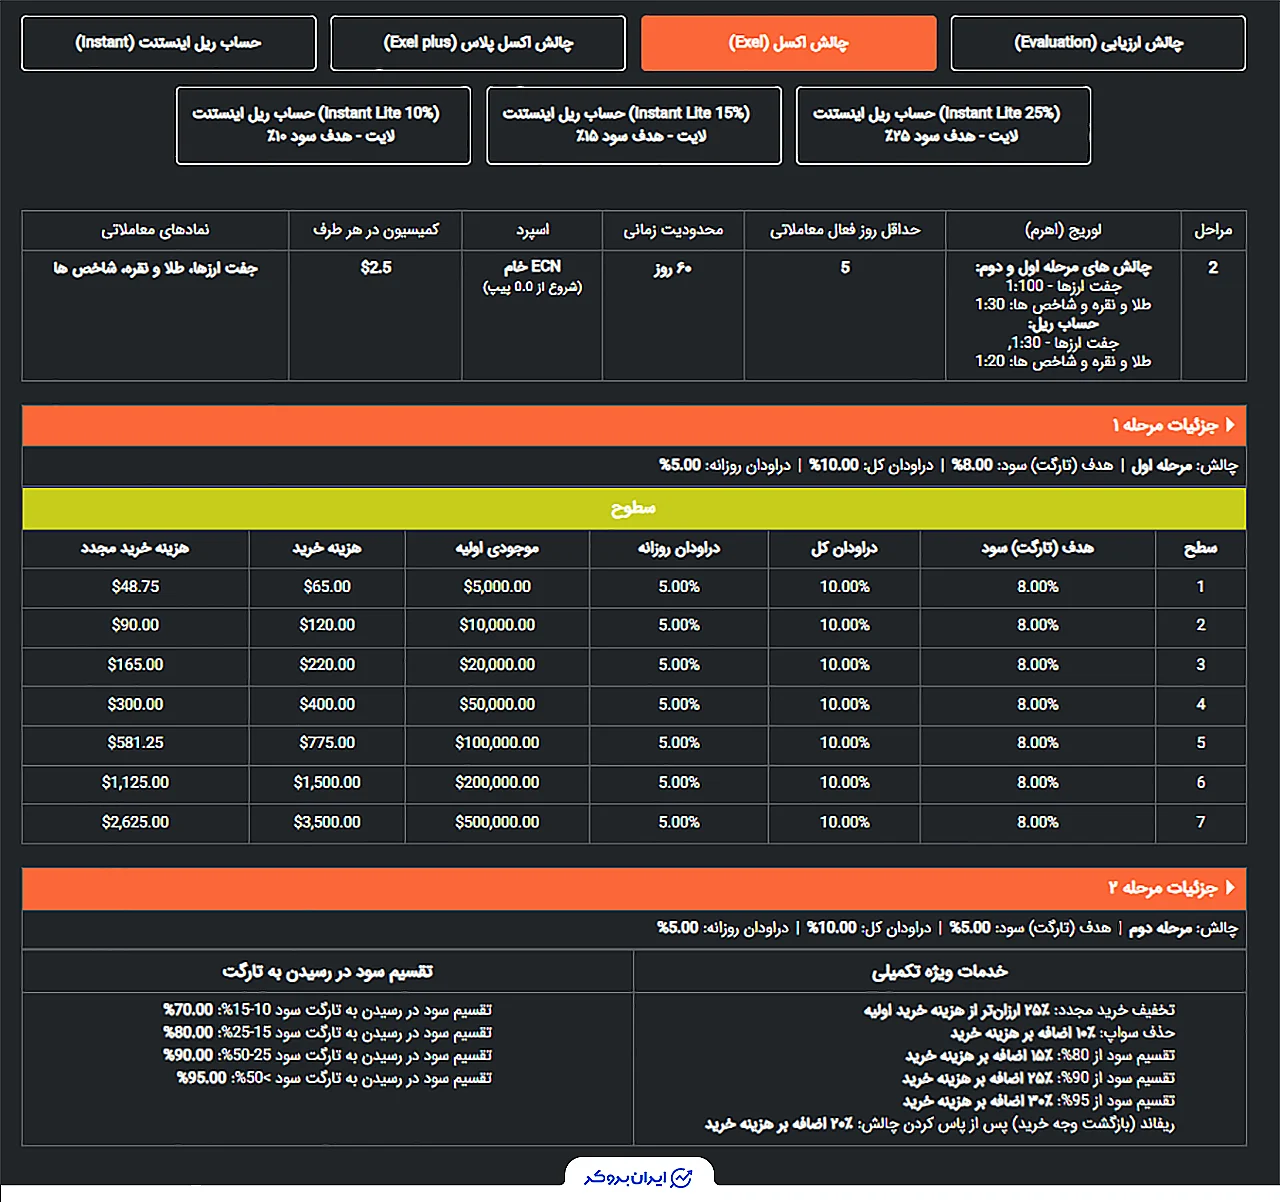Viewport: 1280px width, 1202px height.
Task: Click the لوریج (اهرم) leverage header
Action: pos(1063,230)
